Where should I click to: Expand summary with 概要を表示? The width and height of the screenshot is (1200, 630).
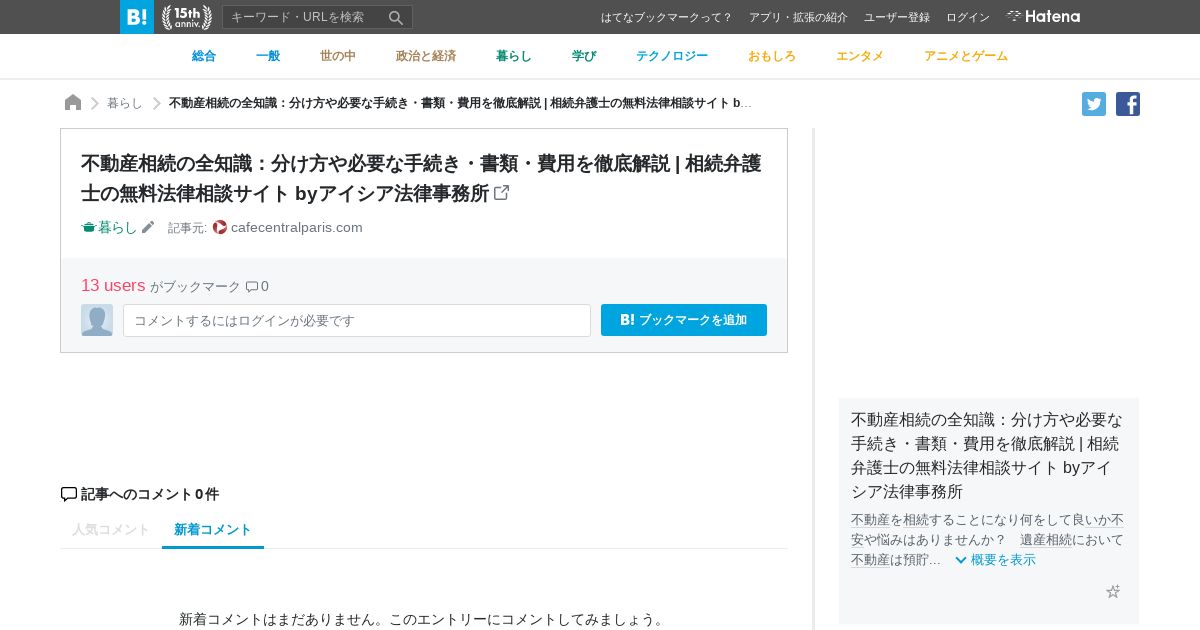(995, 560)
